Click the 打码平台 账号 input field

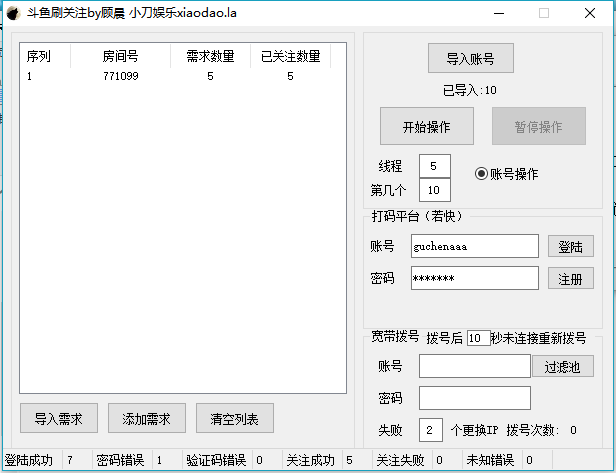[x=474, y=246]
